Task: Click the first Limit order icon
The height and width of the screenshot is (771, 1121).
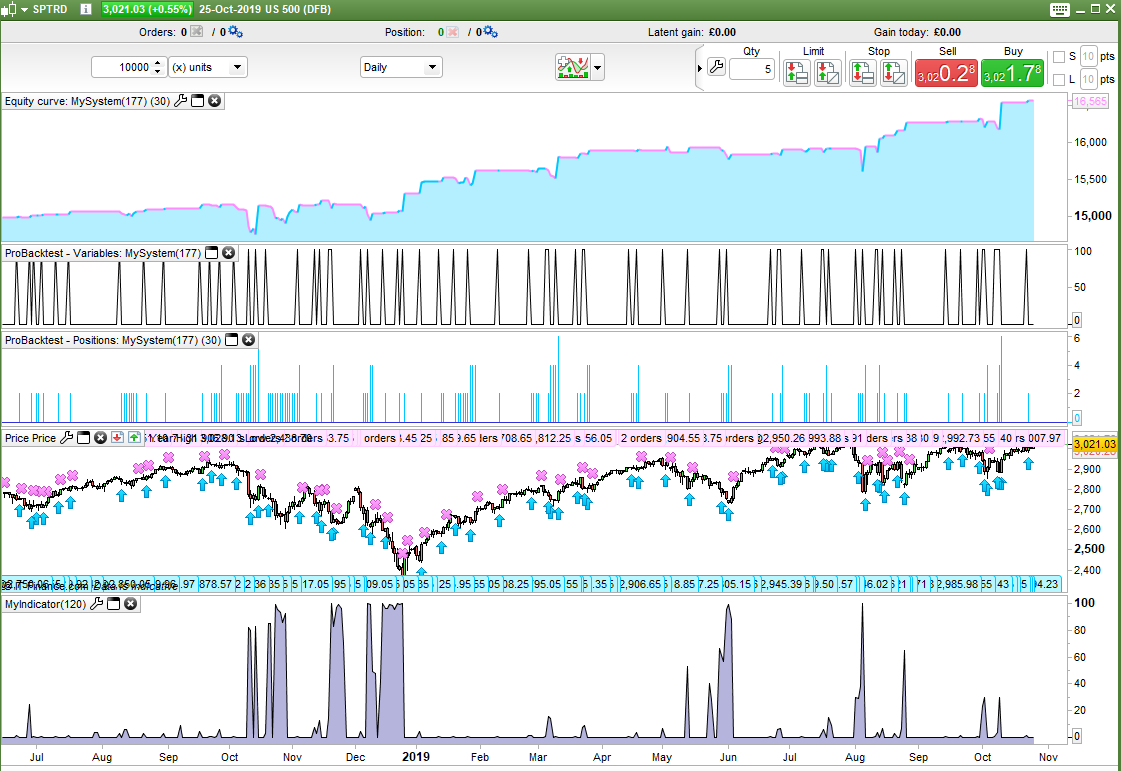Action: coord(796,73)
